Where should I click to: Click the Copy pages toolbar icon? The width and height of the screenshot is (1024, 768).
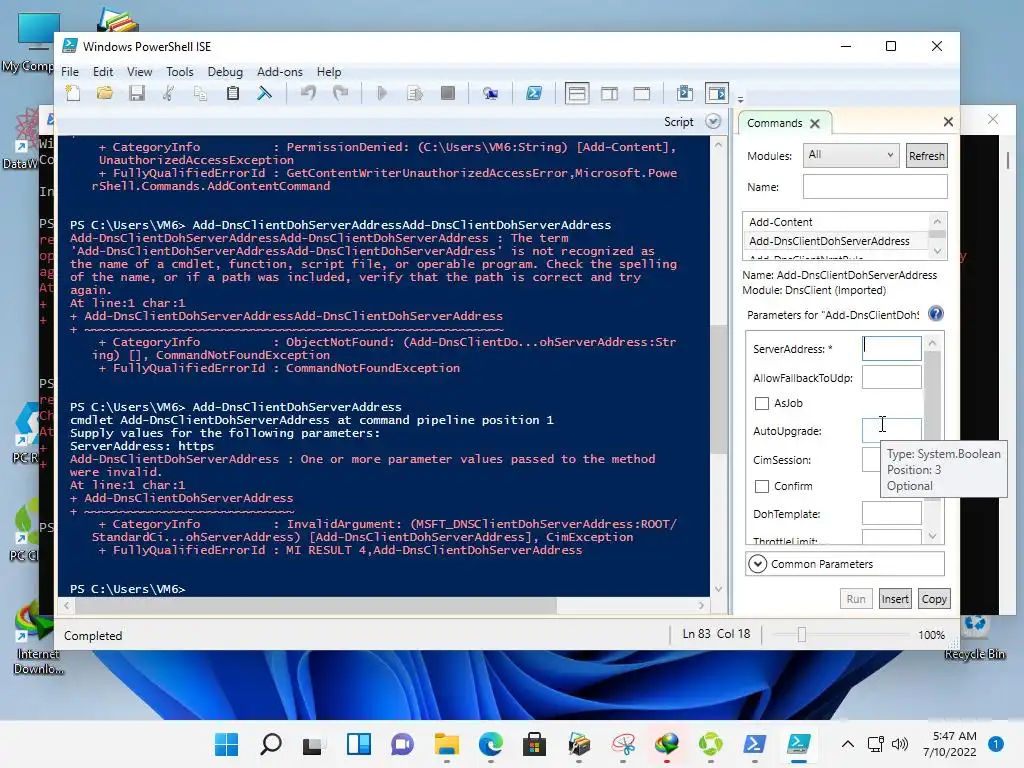tap(200, 93)
